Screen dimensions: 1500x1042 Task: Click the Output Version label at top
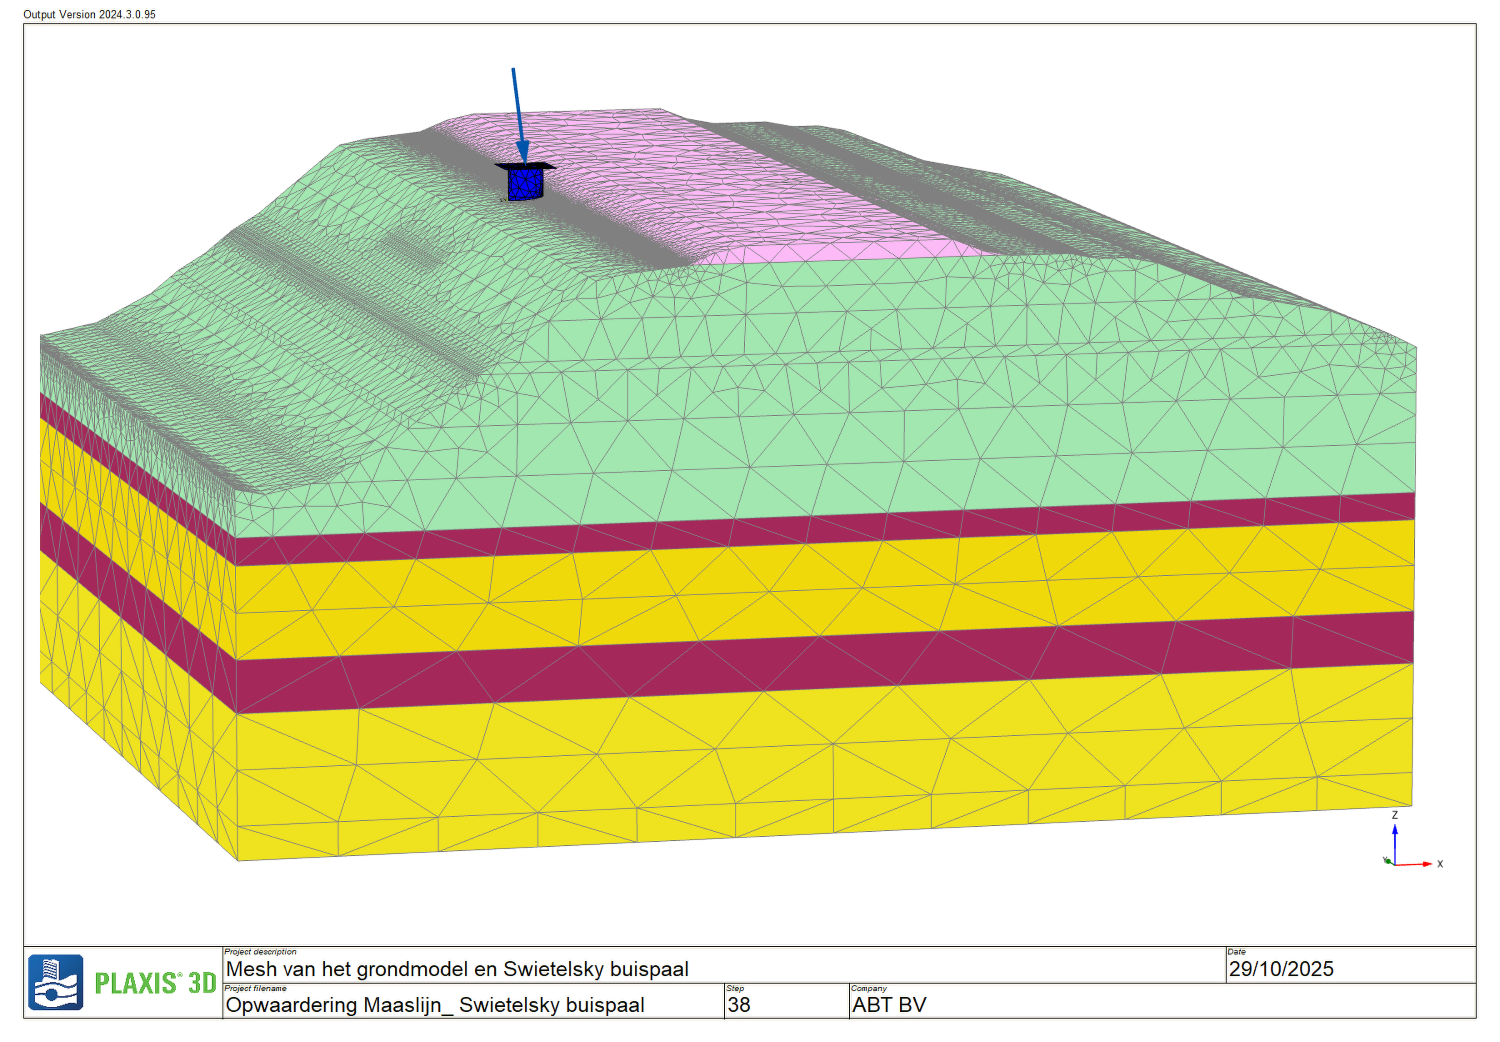(x=89, y=14)
